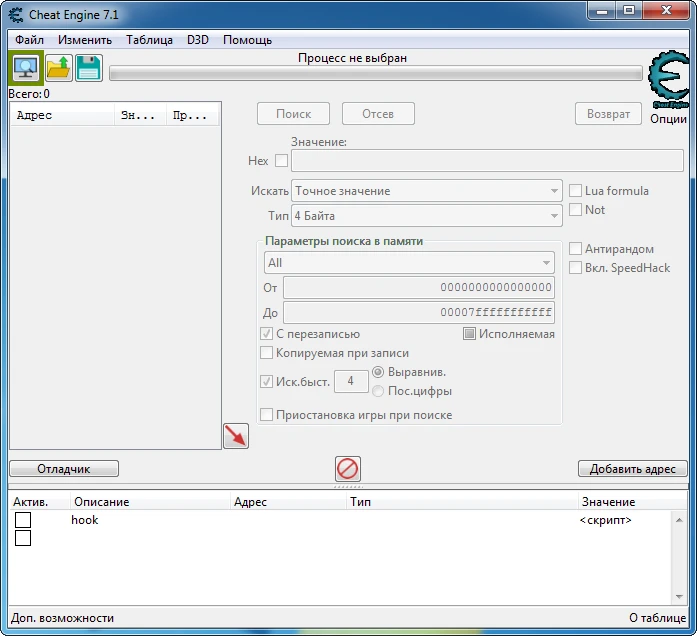Select the Выравнив. radio button

click(x=378, y=372)
